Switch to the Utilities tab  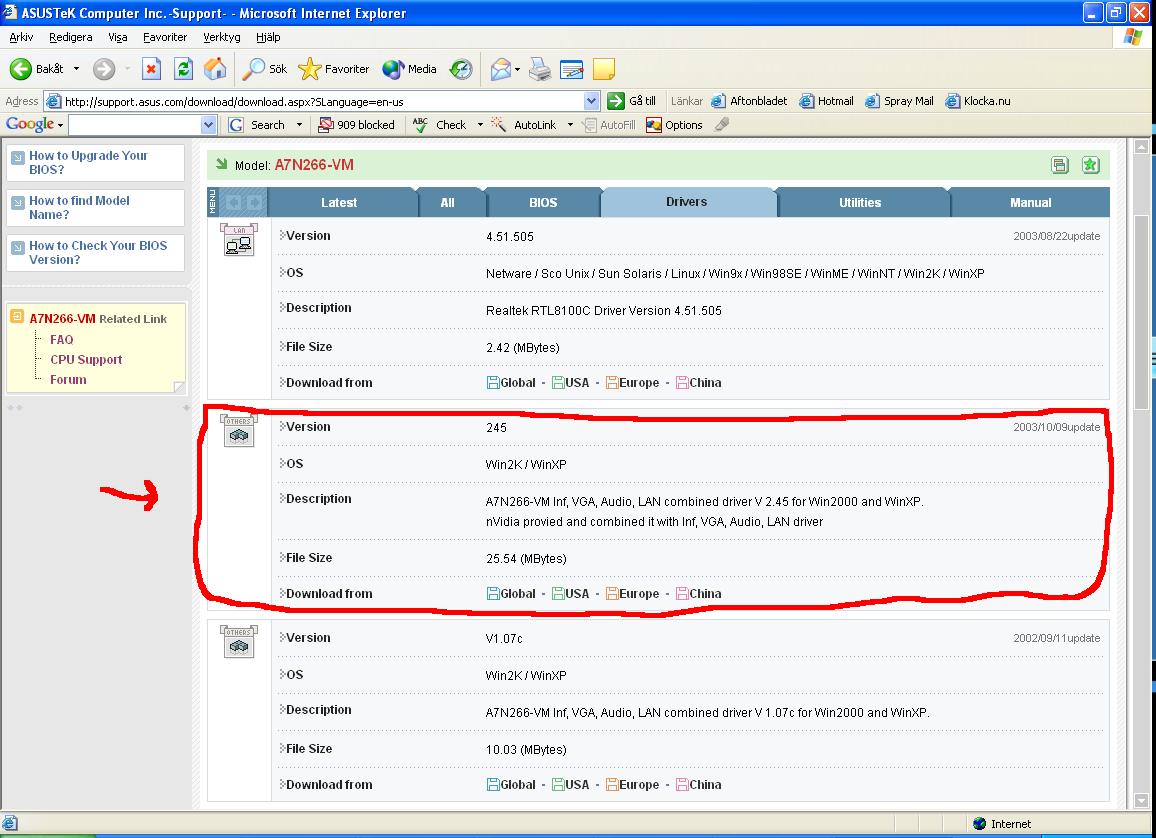click(x=860, y=203)
